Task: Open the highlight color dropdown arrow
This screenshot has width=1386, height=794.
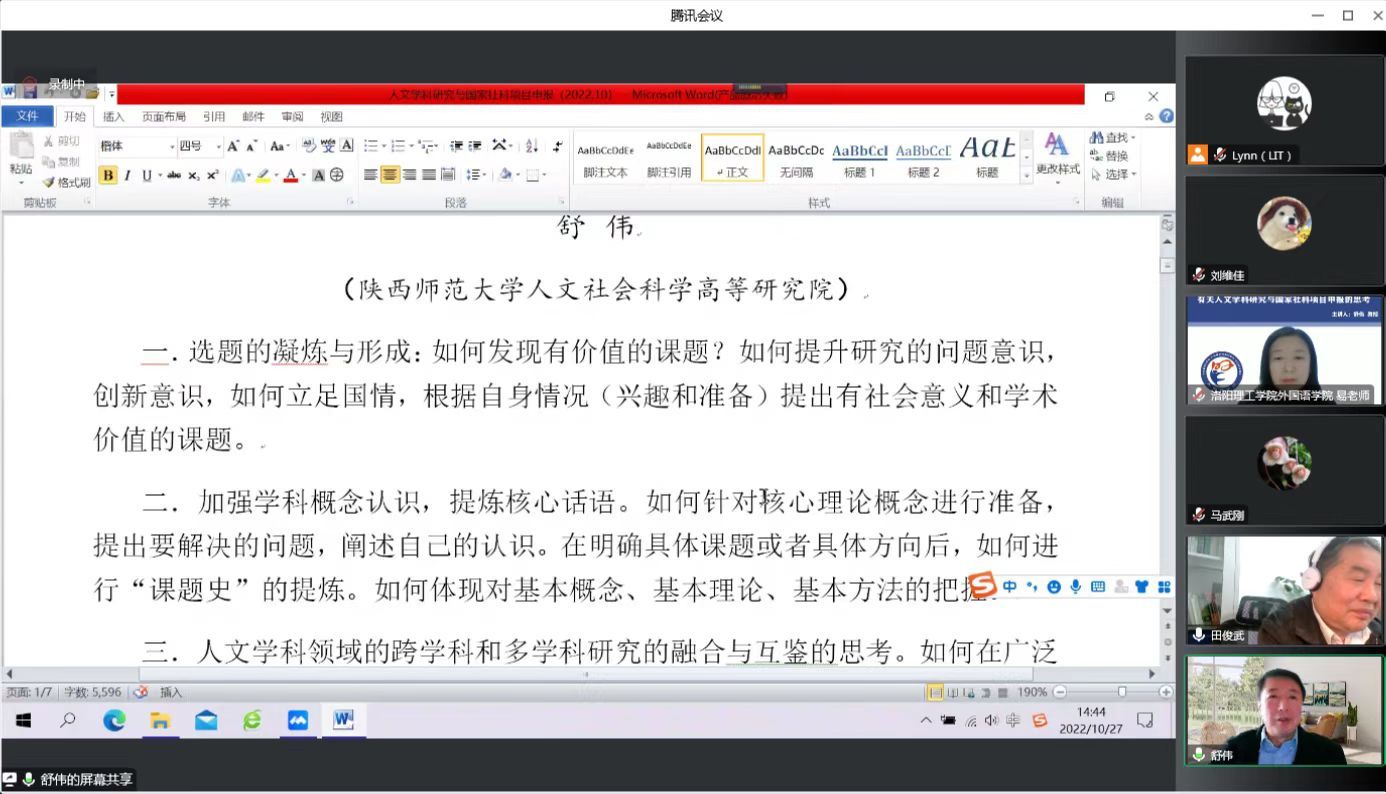Action: 276,175
